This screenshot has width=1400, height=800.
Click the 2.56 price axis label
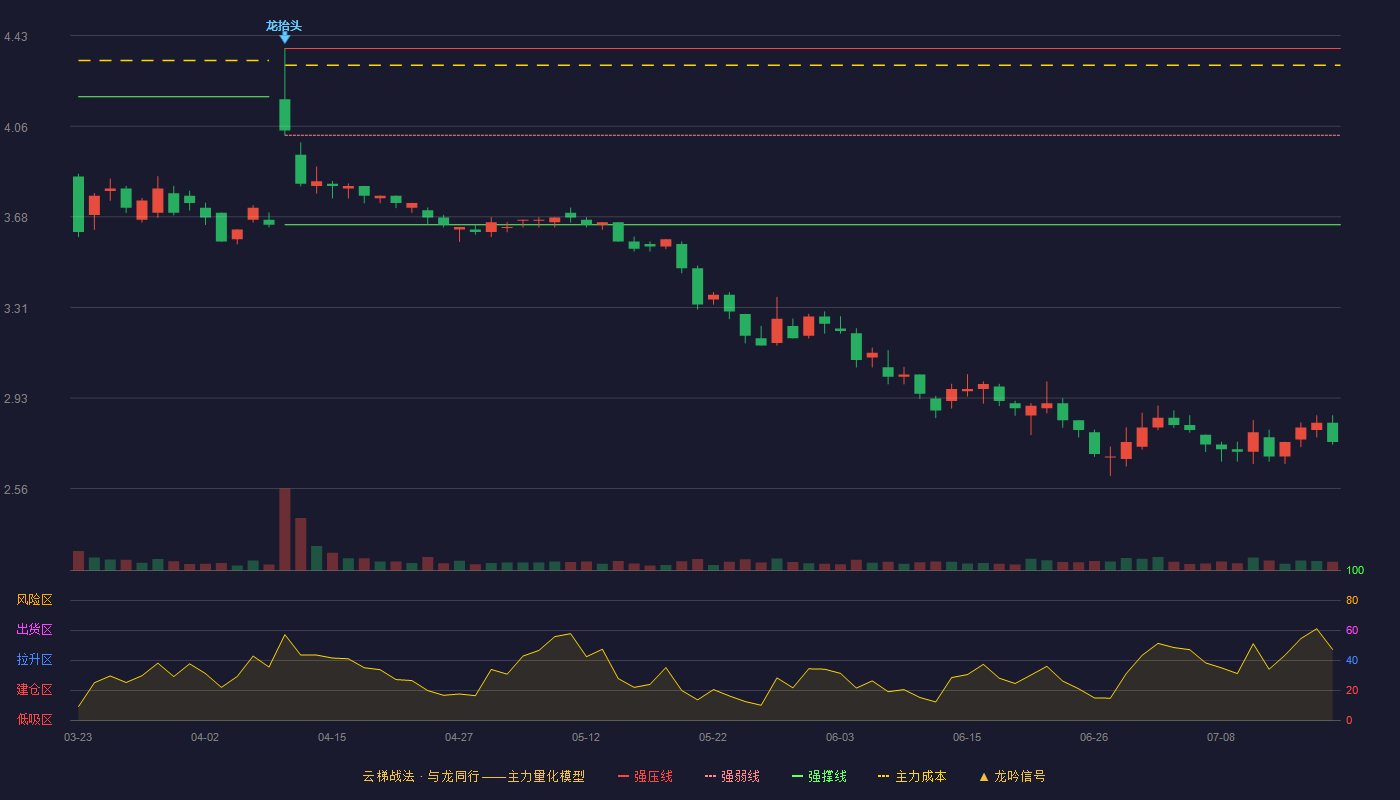click(15, 490)
